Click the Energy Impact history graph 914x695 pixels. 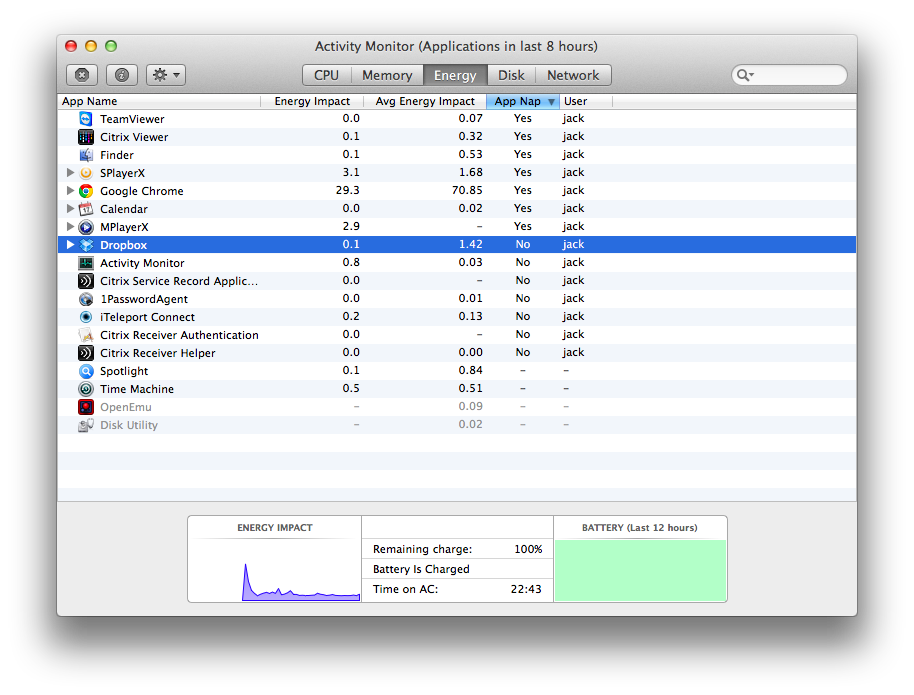pos(275,570)
